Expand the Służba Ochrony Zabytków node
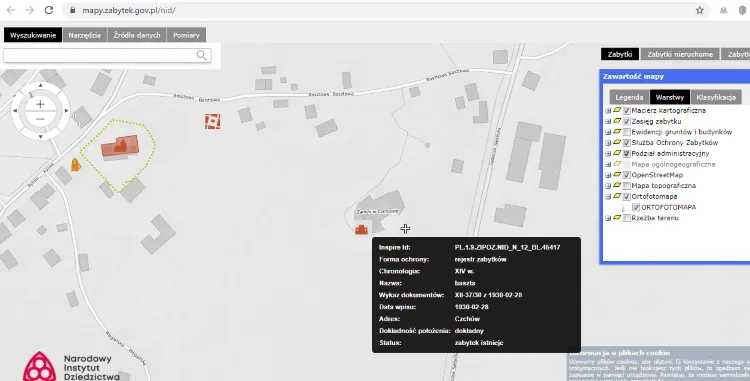750x381 pixels. (608, 143)
